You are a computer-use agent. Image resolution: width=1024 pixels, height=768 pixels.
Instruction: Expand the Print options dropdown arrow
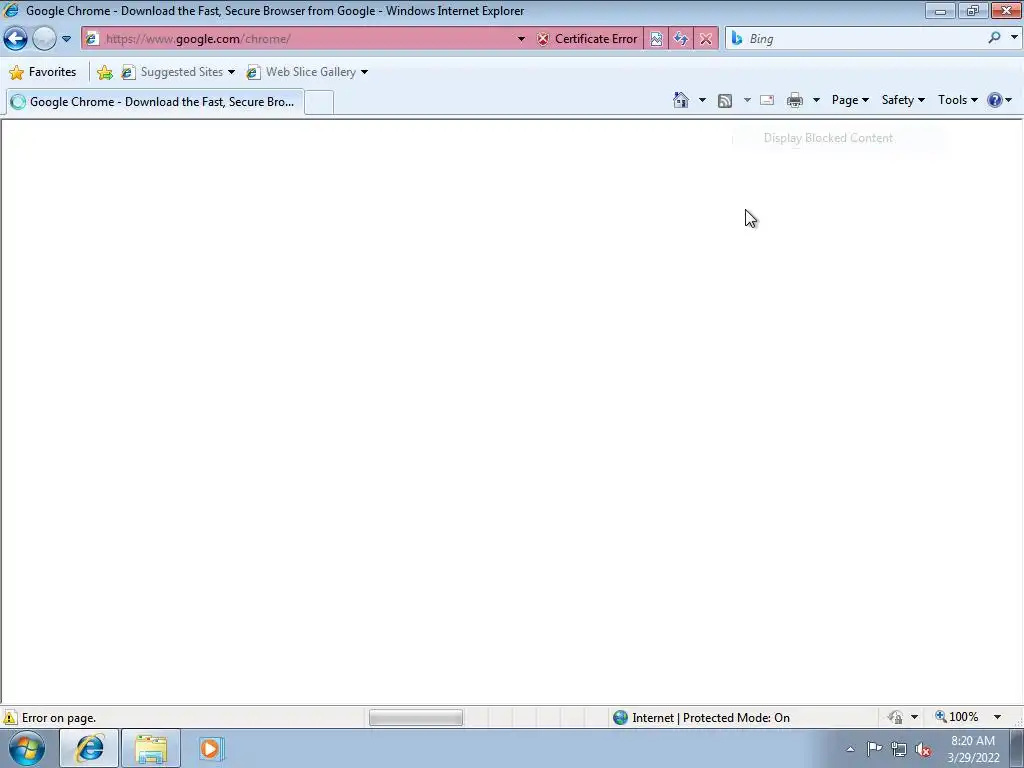[816, 100]
